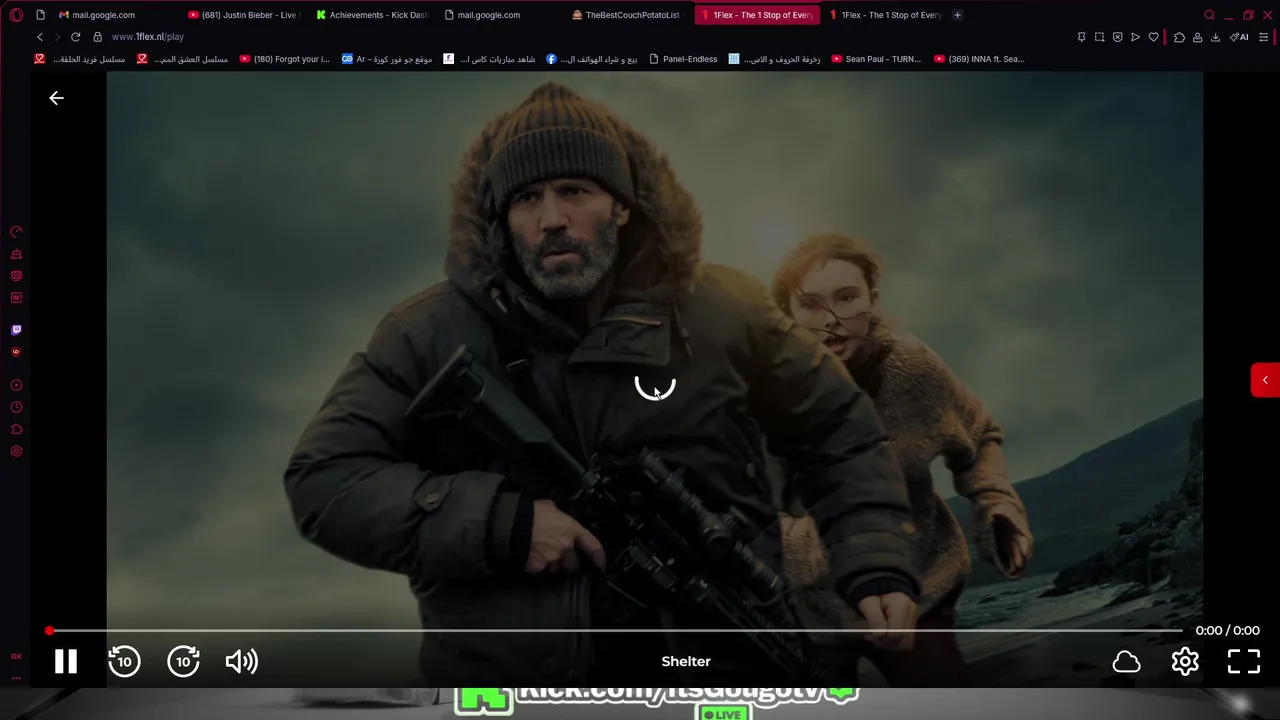The width and height of the screenshot is (1280, 720).
Task: Expand the red side panel chevron
Action: [1265, 380]
